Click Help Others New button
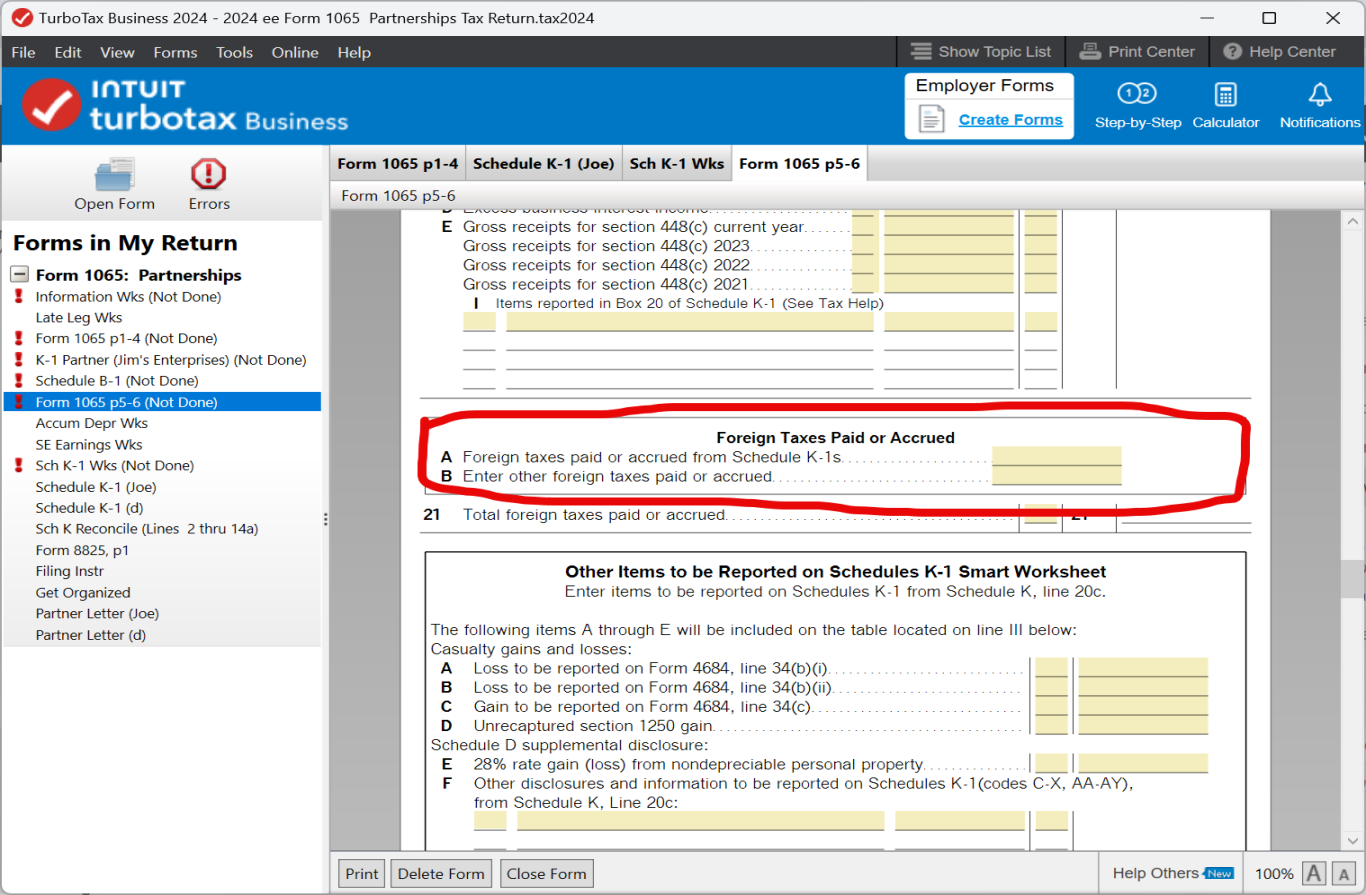The width and height of the screenshot is (1366, 895). [x=1174, y=873]
